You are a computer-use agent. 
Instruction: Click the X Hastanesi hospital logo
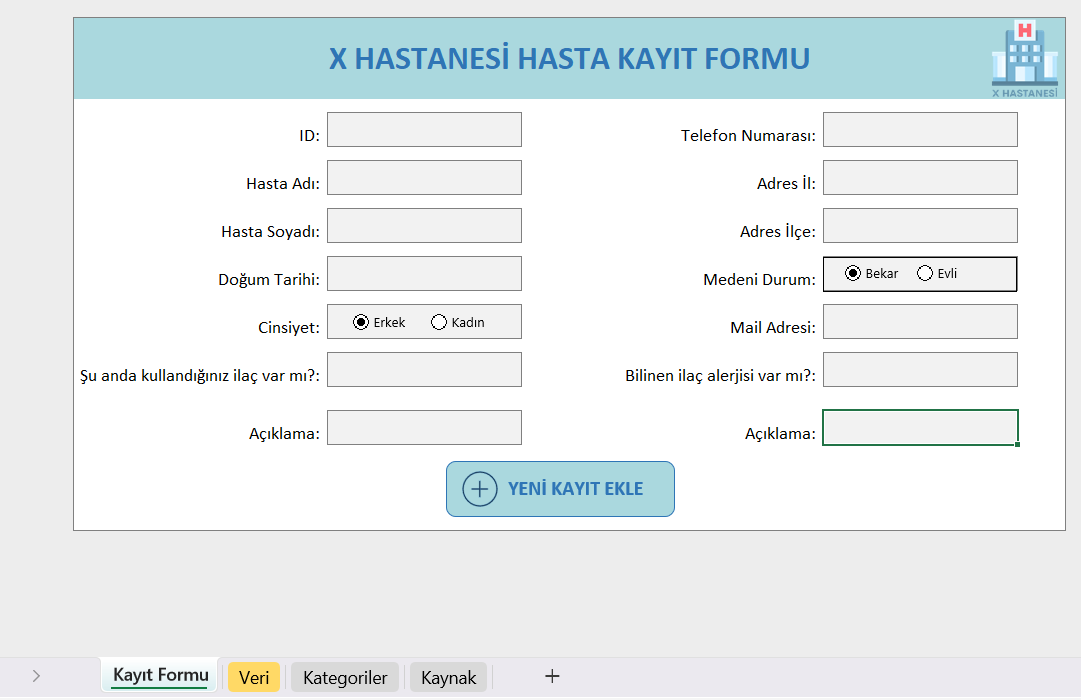(x=1024, y=59)
